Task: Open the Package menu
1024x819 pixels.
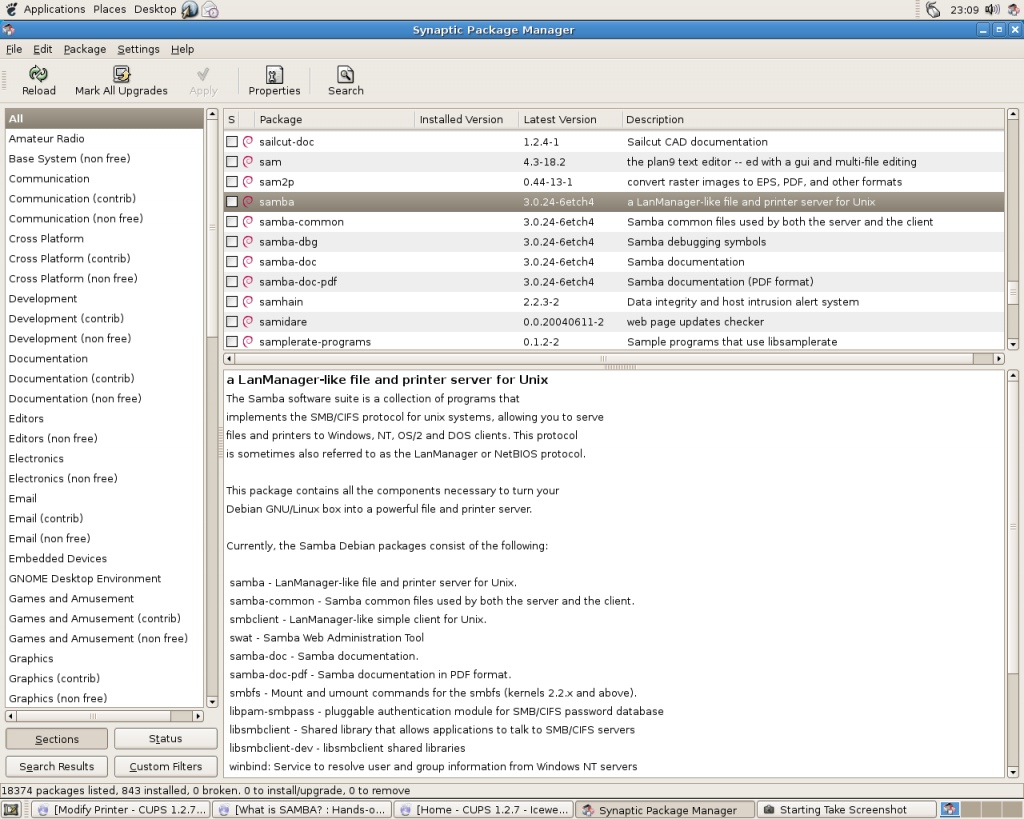Action: click(84, 49)
